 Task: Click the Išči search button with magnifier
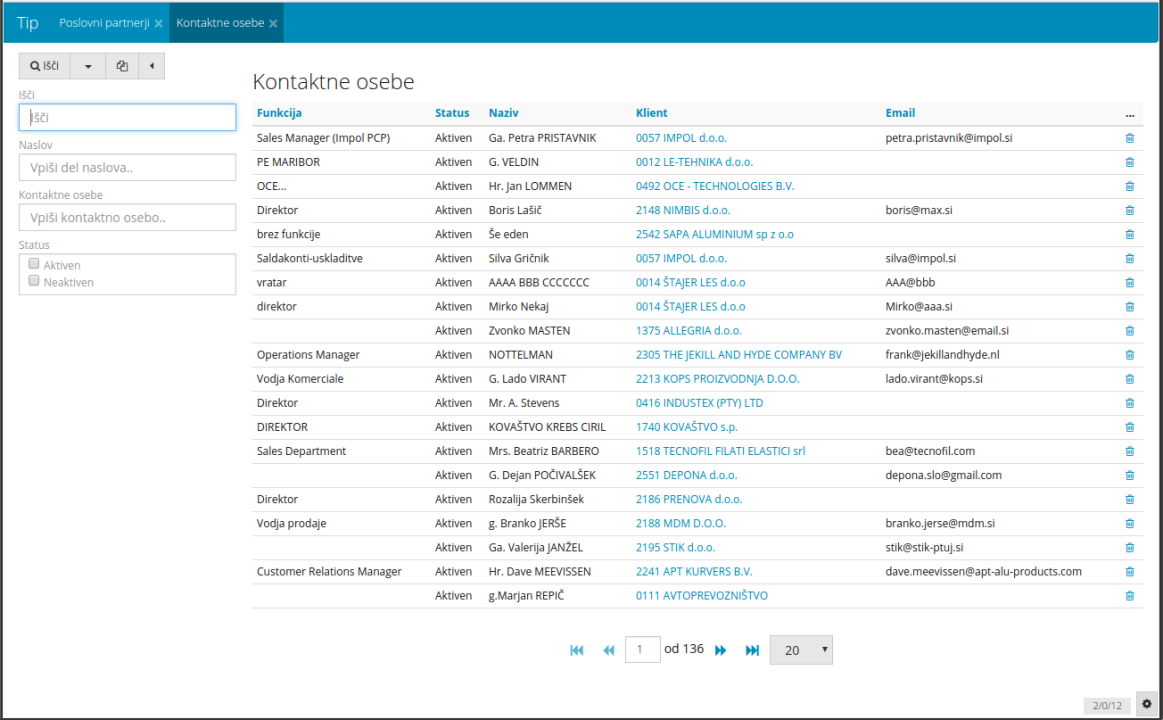tap(45, 66)
